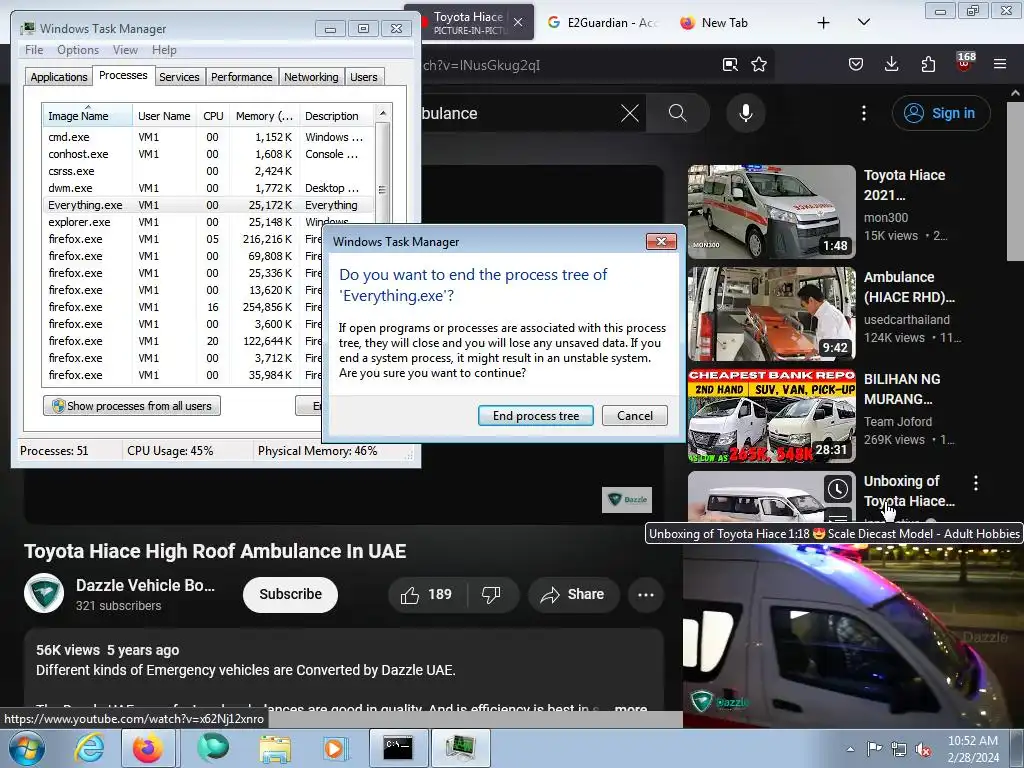
Task: Click the Unboxing of Toyota Hiace title
Action: click(x=909, y=491)
